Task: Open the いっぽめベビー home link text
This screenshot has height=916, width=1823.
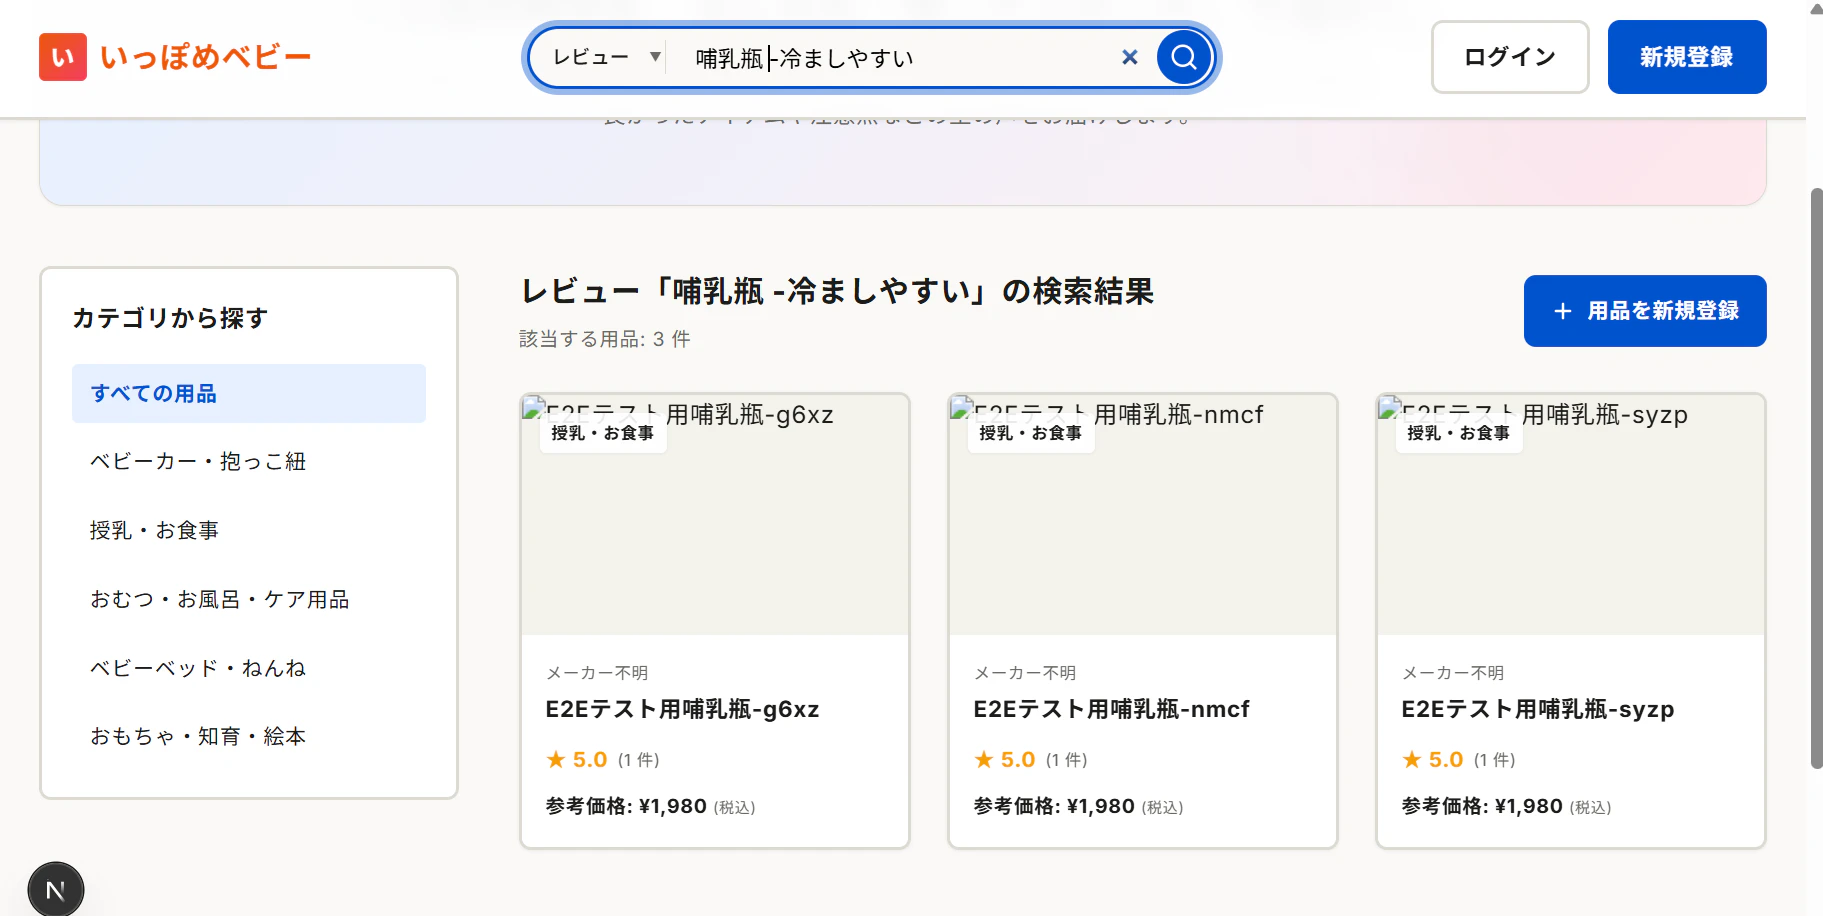Action: (205, 57)
